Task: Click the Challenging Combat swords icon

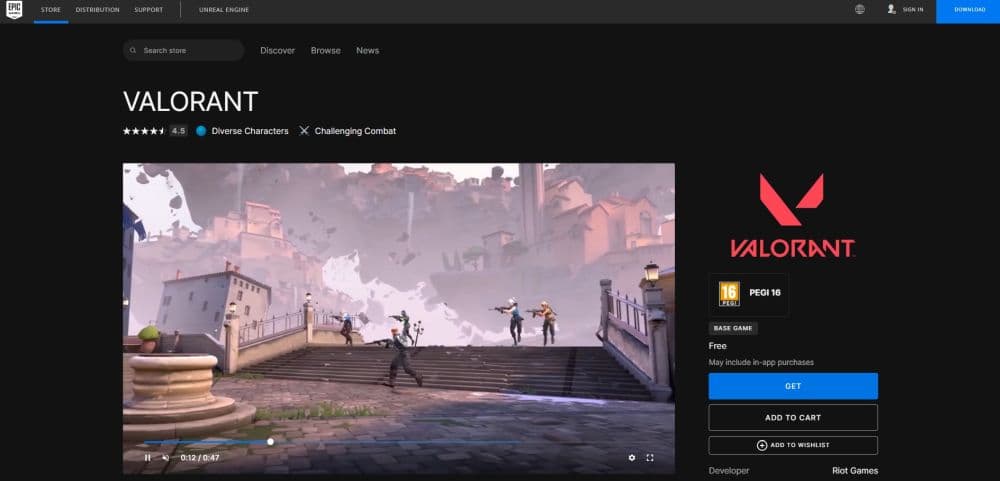Action: click(x=304, y=131)
